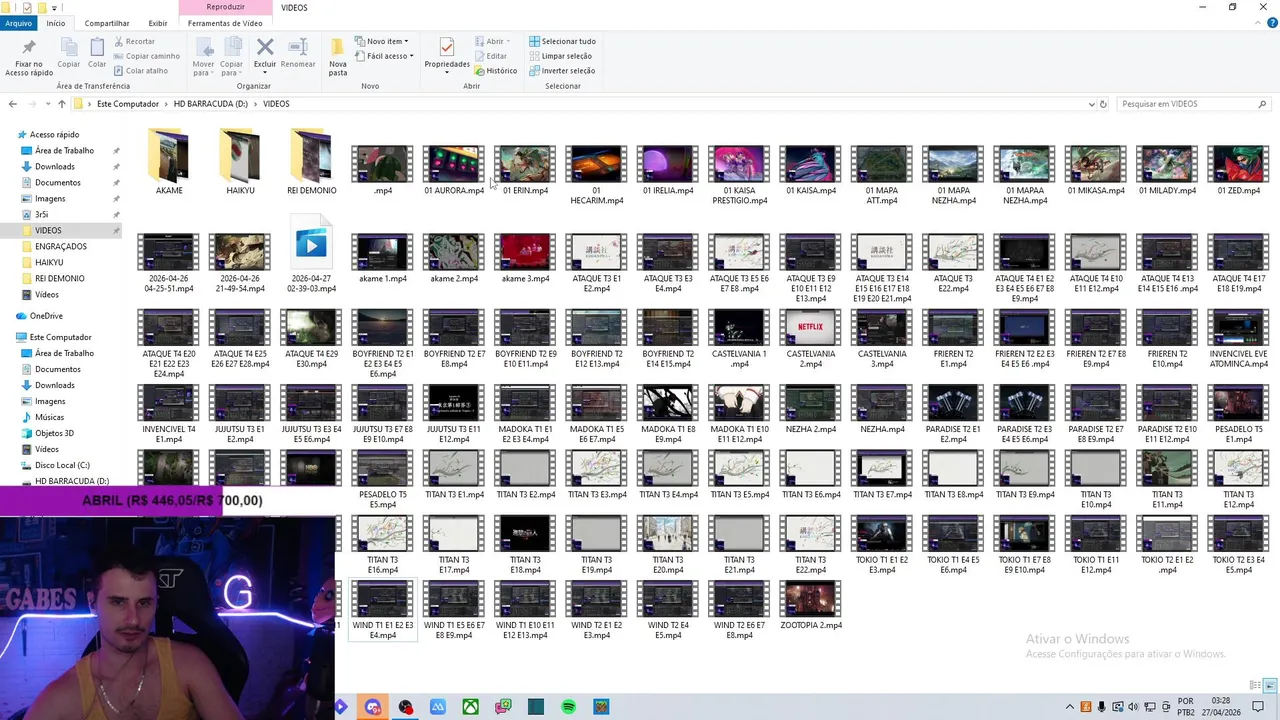Click the POR PTB2 language indicator
Viewport: 1280px width, 720px height.
coord(1185,707)
